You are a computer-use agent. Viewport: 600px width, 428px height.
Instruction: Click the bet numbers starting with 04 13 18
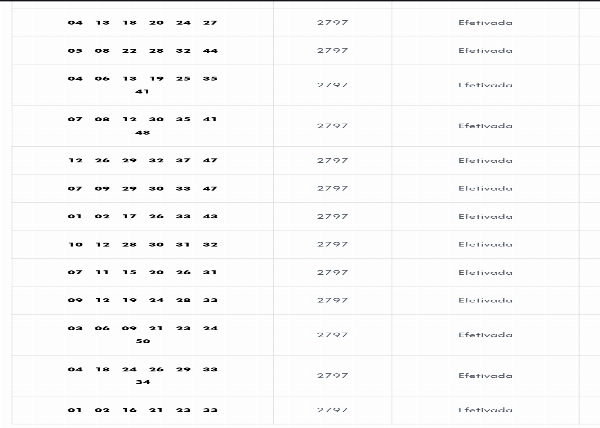(142, 22)
